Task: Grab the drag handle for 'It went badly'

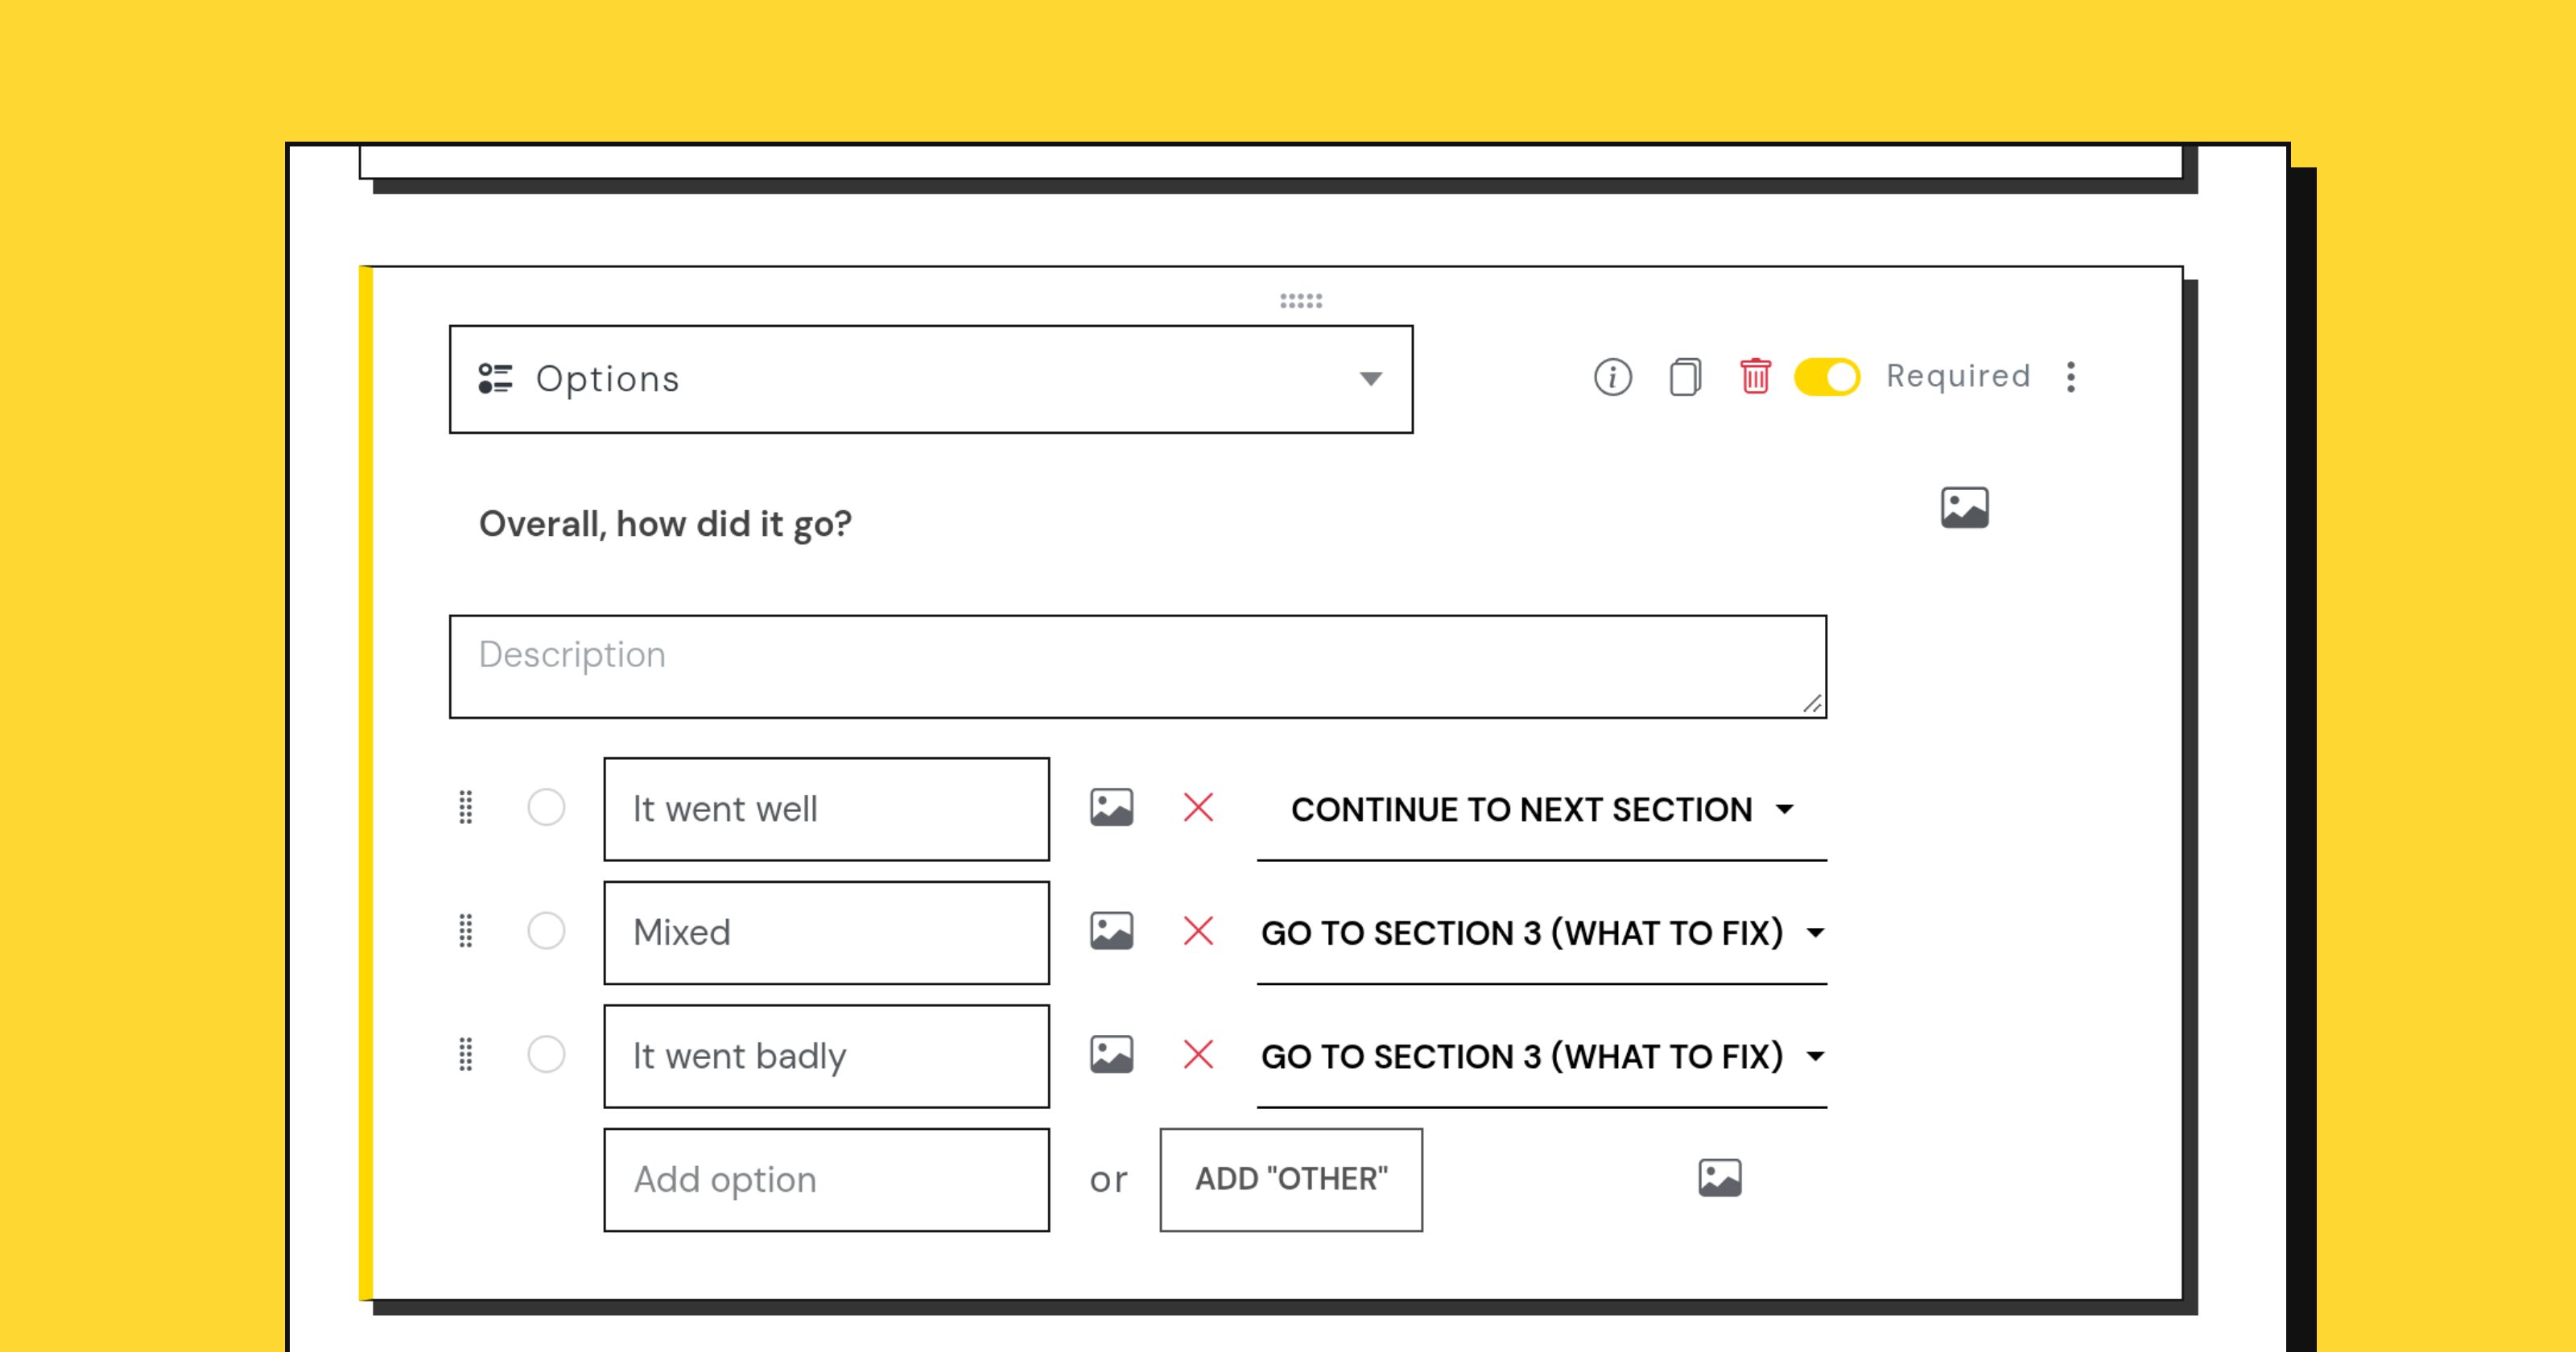Action: tap(466, 1055)
